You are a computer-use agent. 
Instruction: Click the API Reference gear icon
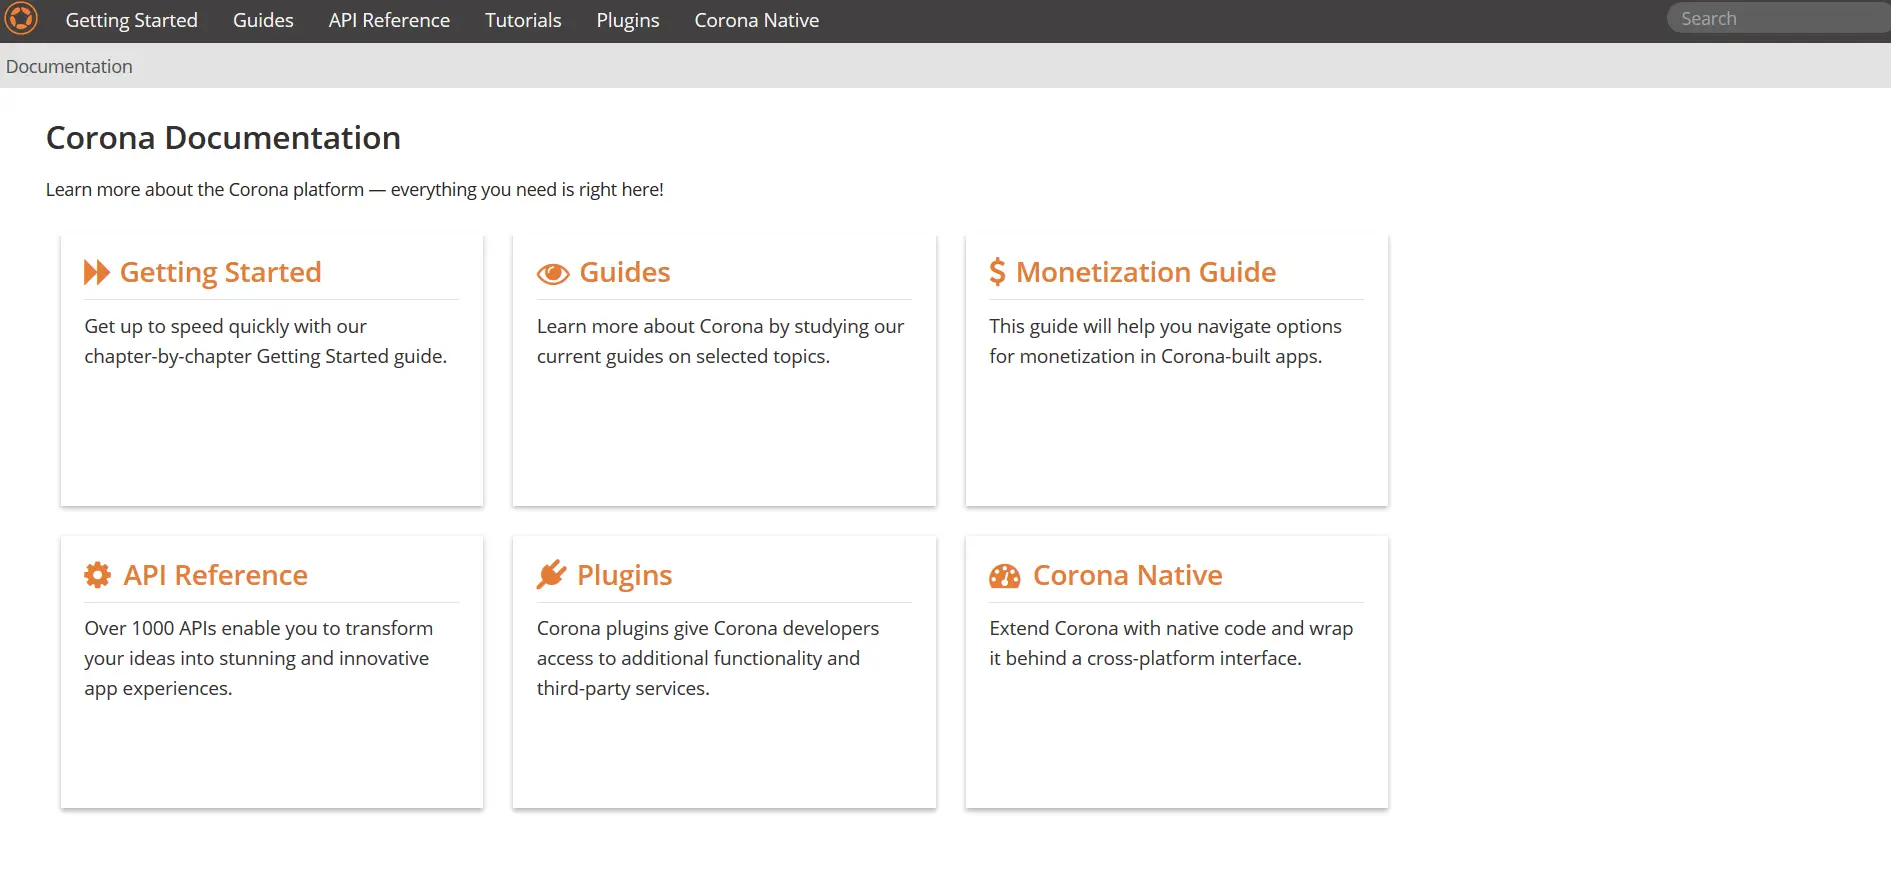click(98, 575)
